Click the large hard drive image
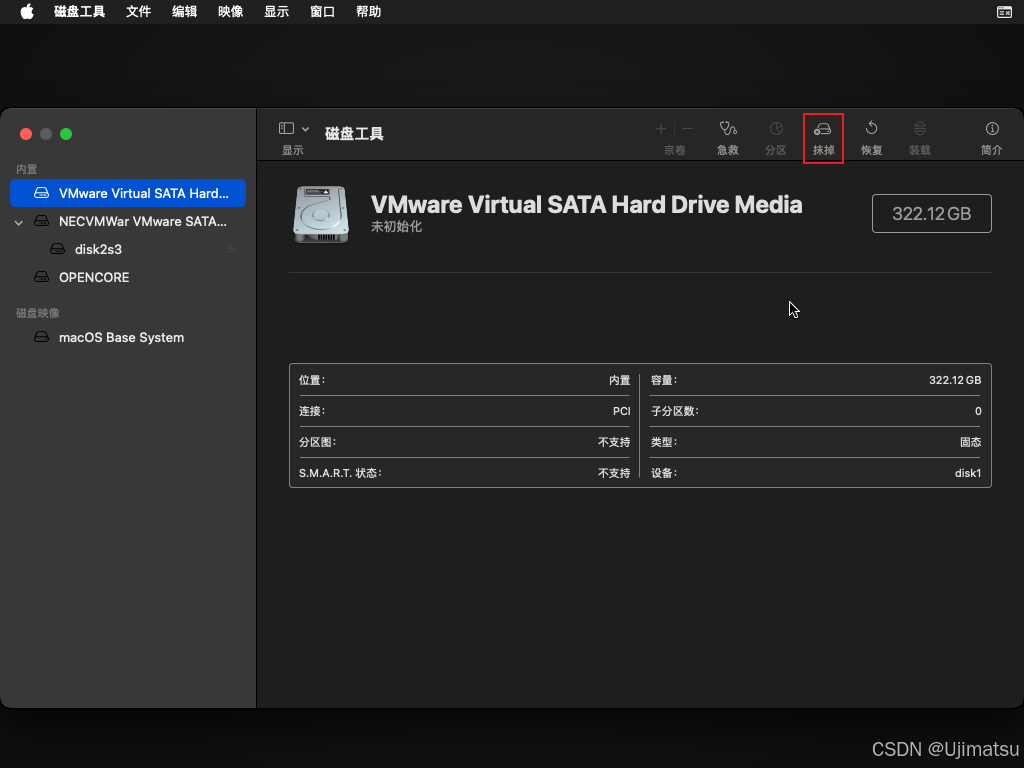 (x=320, y=214)
